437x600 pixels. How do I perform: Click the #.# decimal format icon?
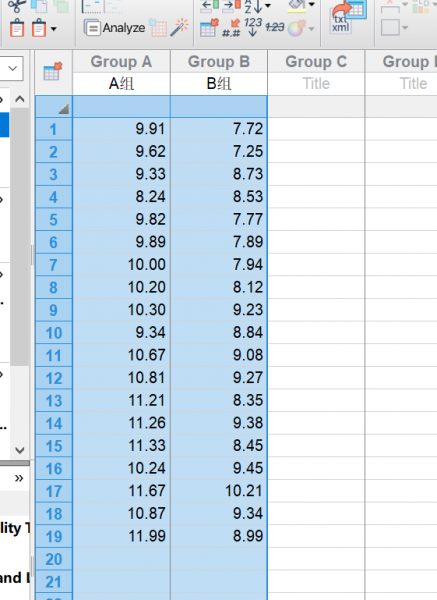pyautogui.click(x=231, y=28)
